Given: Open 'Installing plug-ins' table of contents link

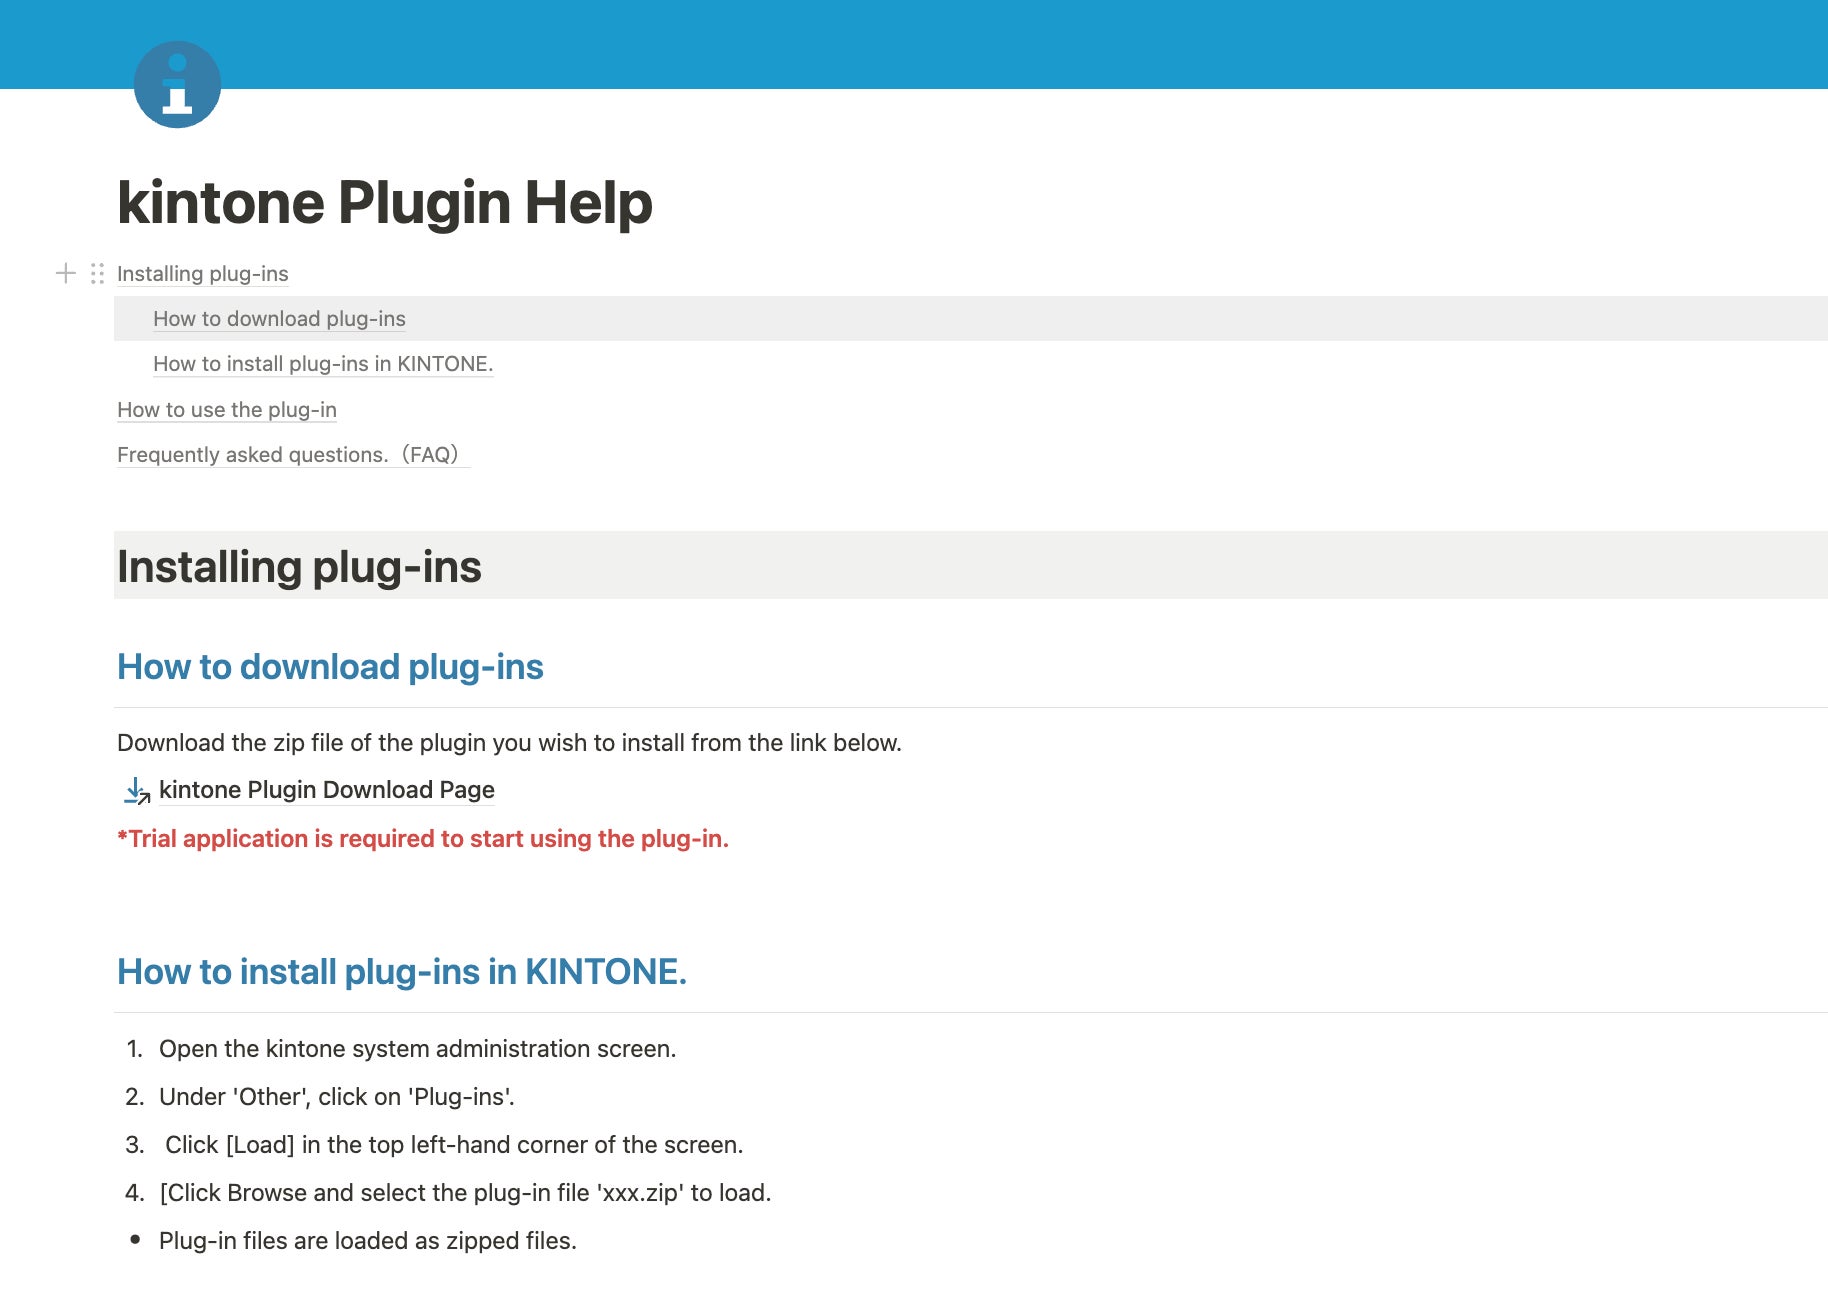Looking at the screenshot, I should (202, 274).
